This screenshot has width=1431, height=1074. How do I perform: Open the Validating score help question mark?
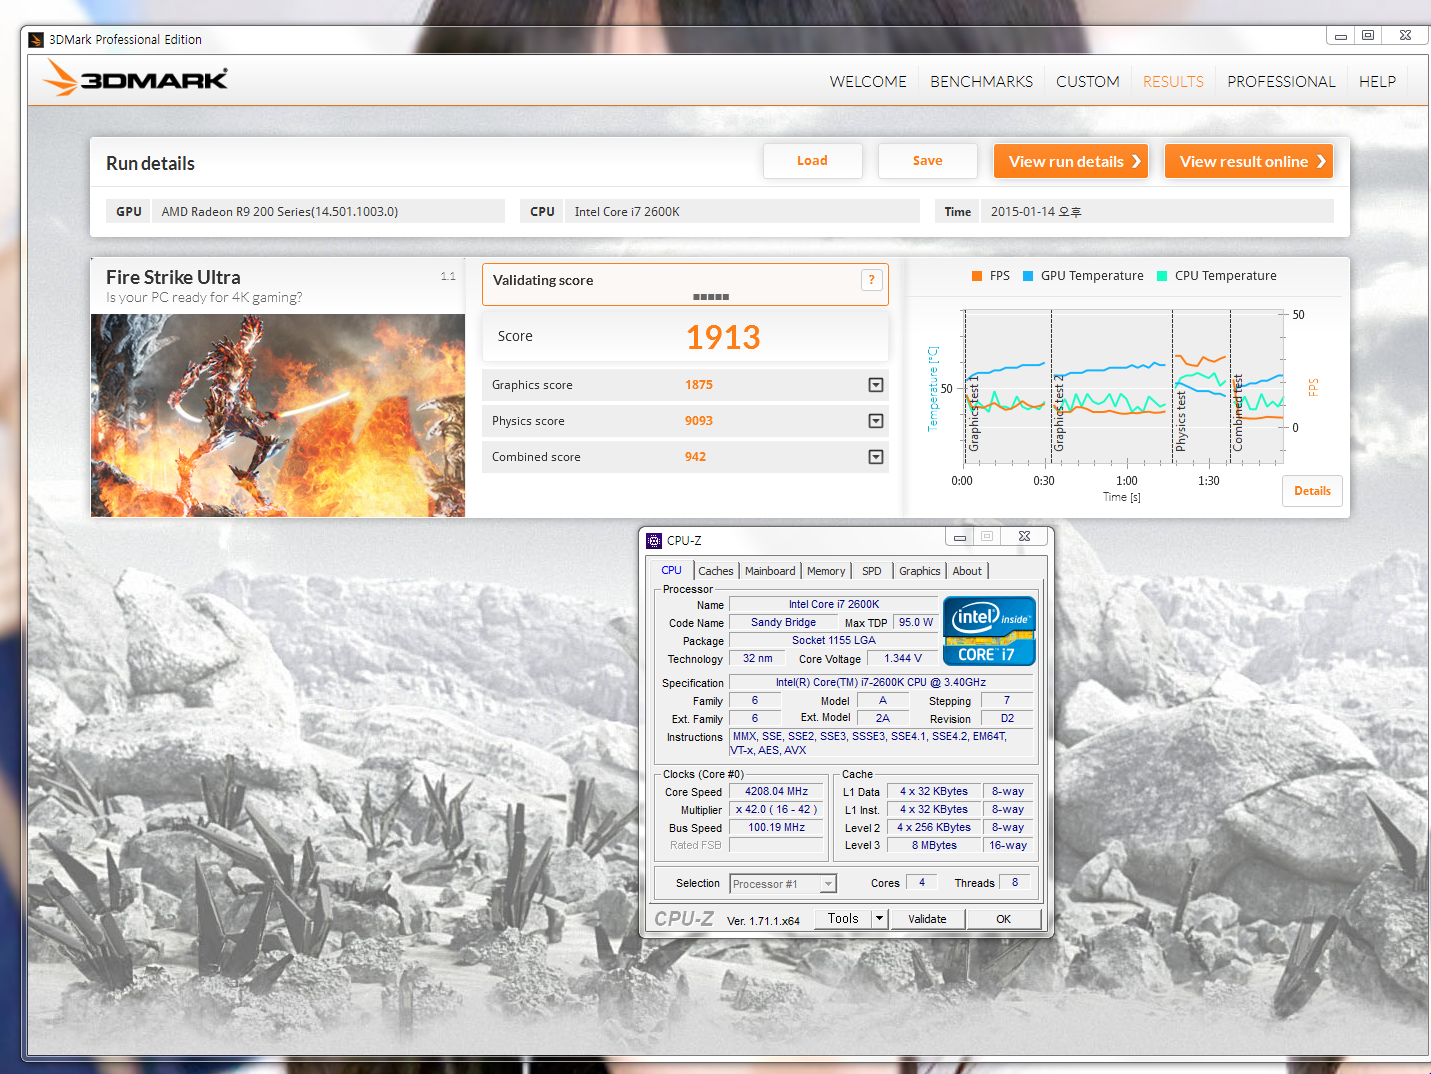click(871, 280)
